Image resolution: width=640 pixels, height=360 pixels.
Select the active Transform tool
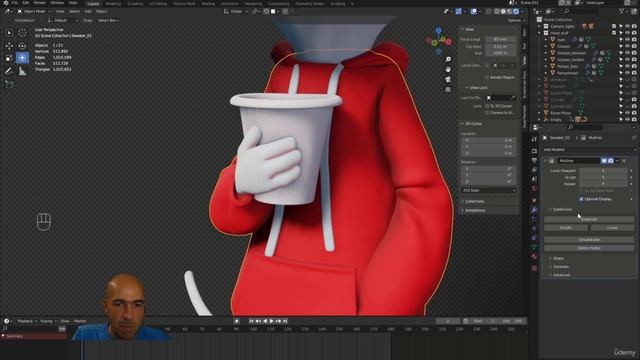[x=22, y=58]
